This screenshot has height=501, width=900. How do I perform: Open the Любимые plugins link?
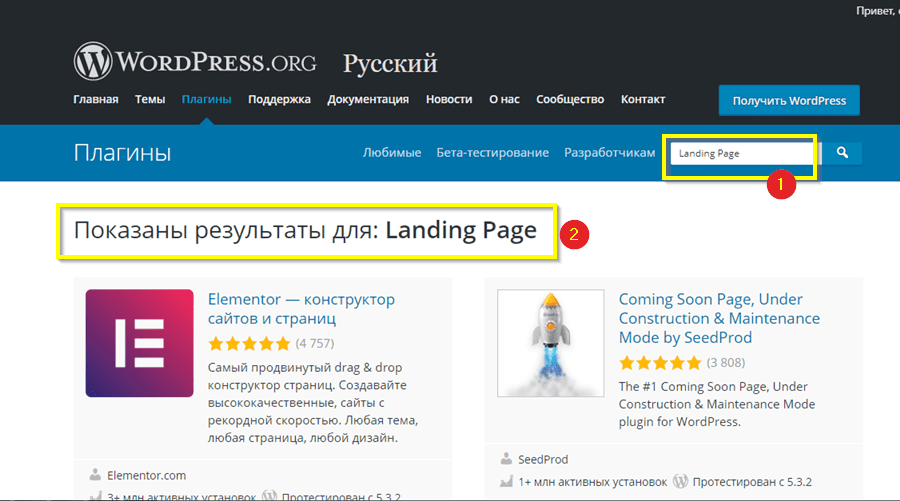click(x=392, y=153)
